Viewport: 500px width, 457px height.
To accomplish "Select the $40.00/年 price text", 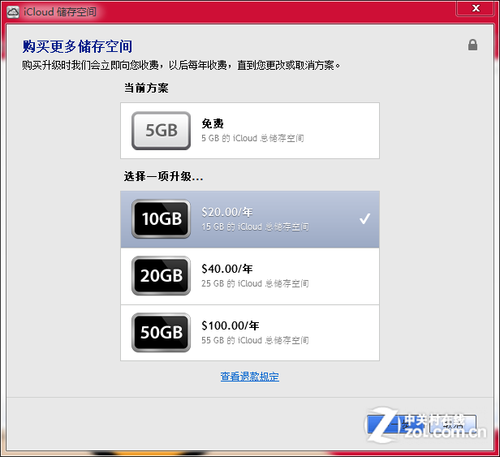I will [227, 269].
